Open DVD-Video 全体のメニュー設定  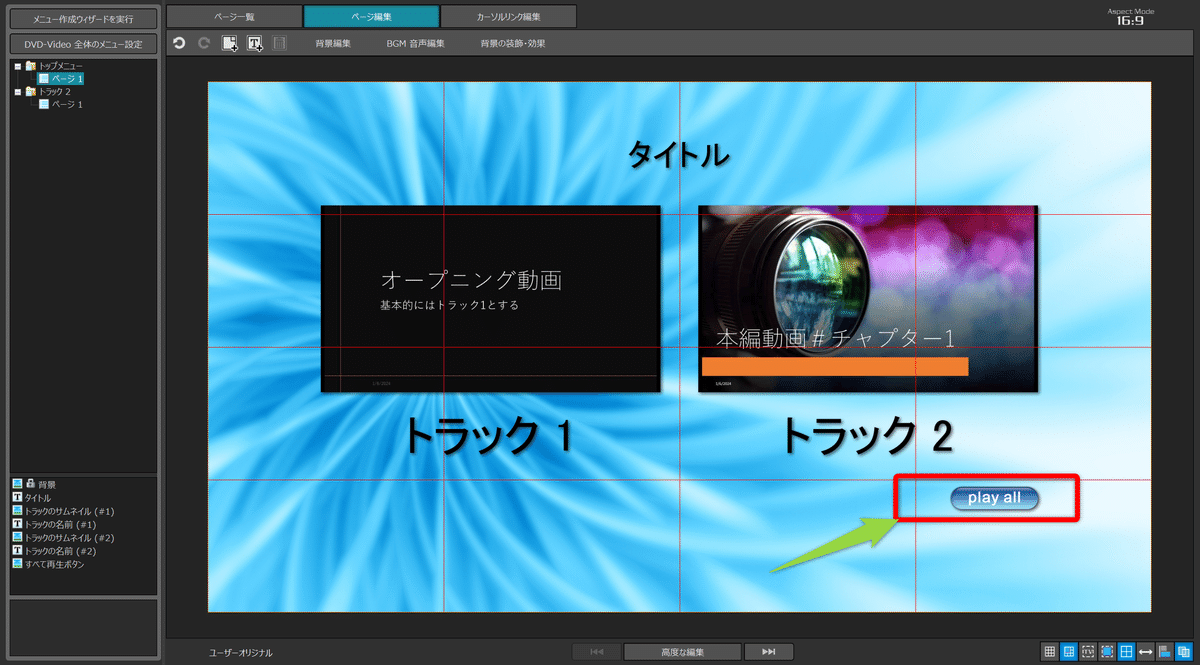point(83,44)
